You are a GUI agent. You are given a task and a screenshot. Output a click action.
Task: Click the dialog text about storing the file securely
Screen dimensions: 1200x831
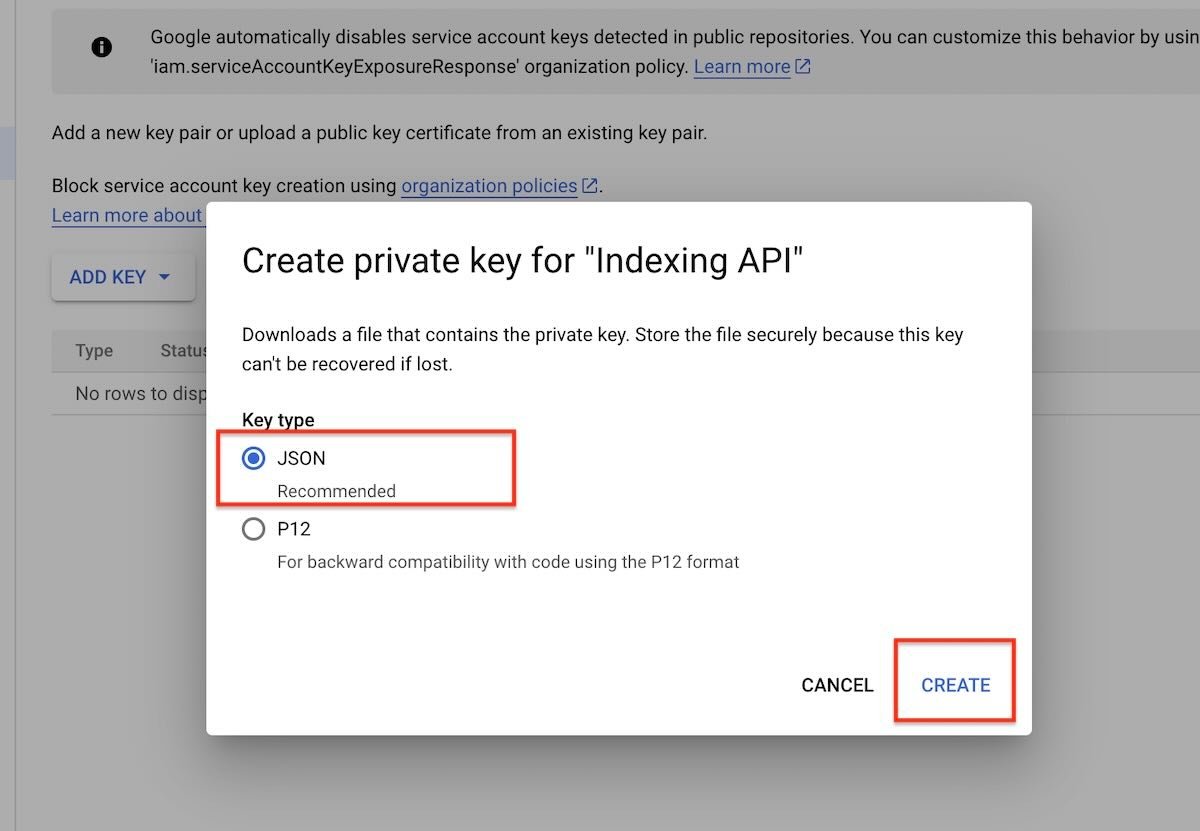pos(602,348)
